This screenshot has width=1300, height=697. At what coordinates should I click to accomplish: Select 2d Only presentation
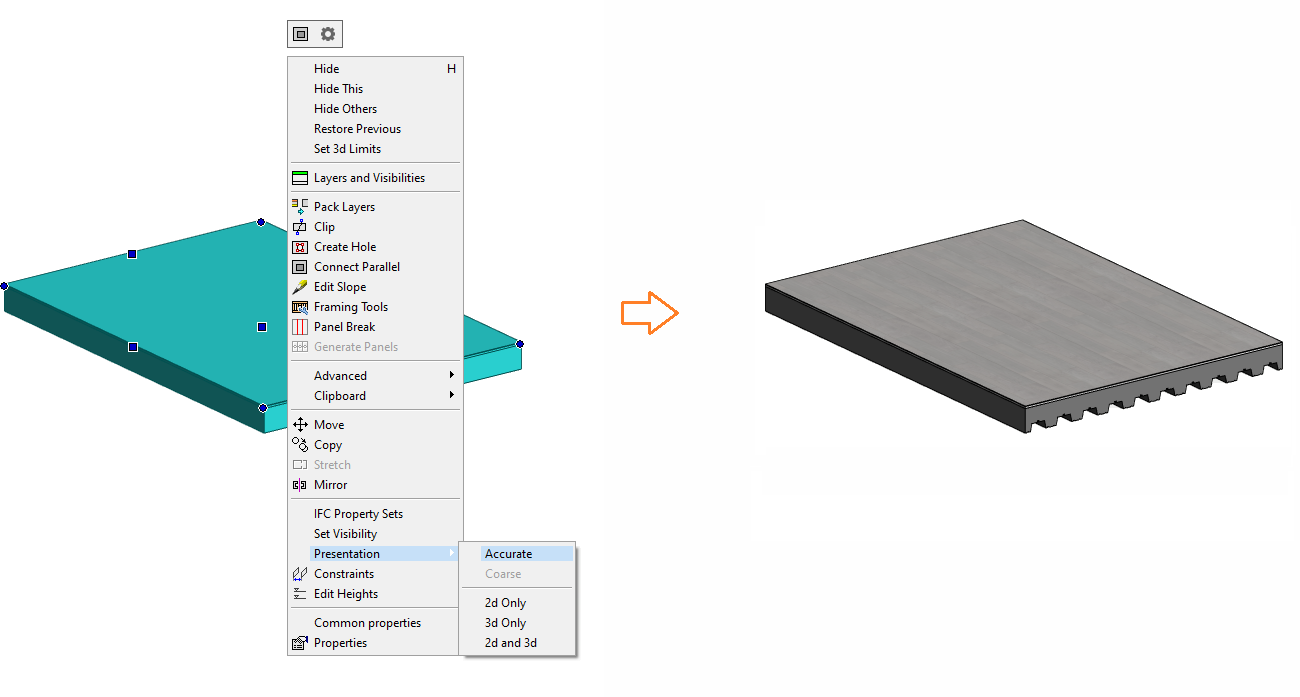tap(505, 603)
